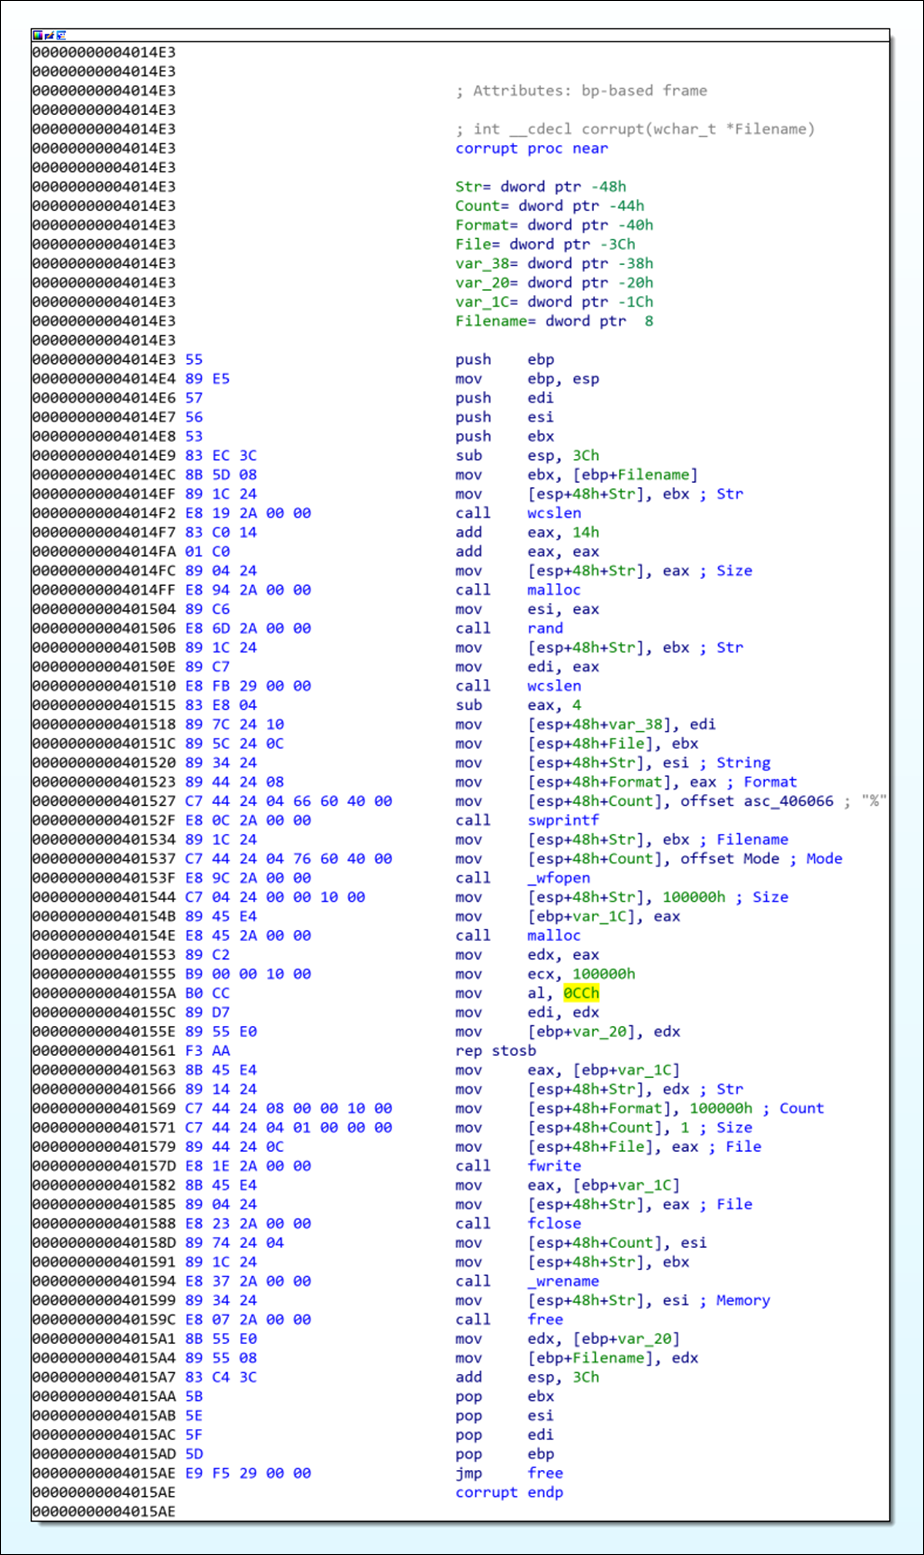924x1555 pixels.
Task: Click the node color palette icon
Action: pyautogui.click(x=38, y=36)
